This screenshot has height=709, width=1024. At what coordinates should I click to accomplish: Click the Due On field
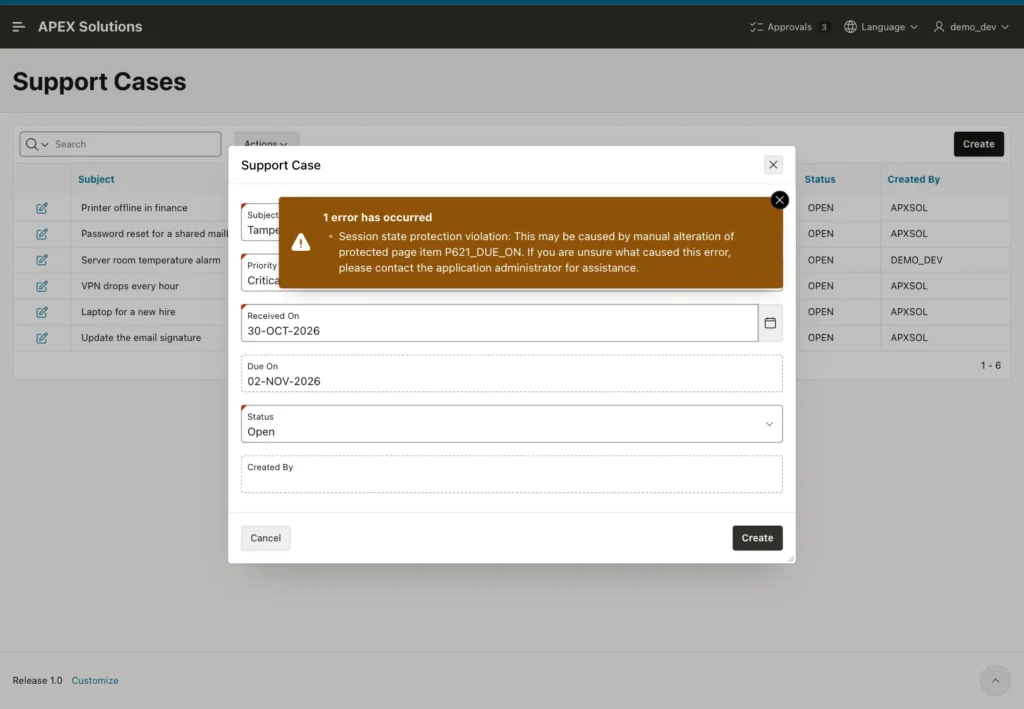tap(511, 373)
